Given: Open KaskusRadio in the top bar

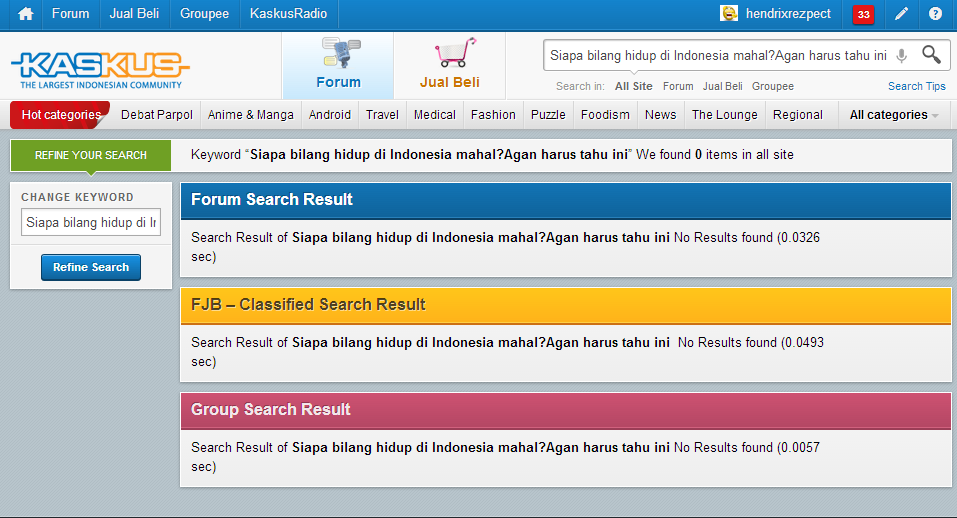Looking at the screenshot, I should 288,13.
